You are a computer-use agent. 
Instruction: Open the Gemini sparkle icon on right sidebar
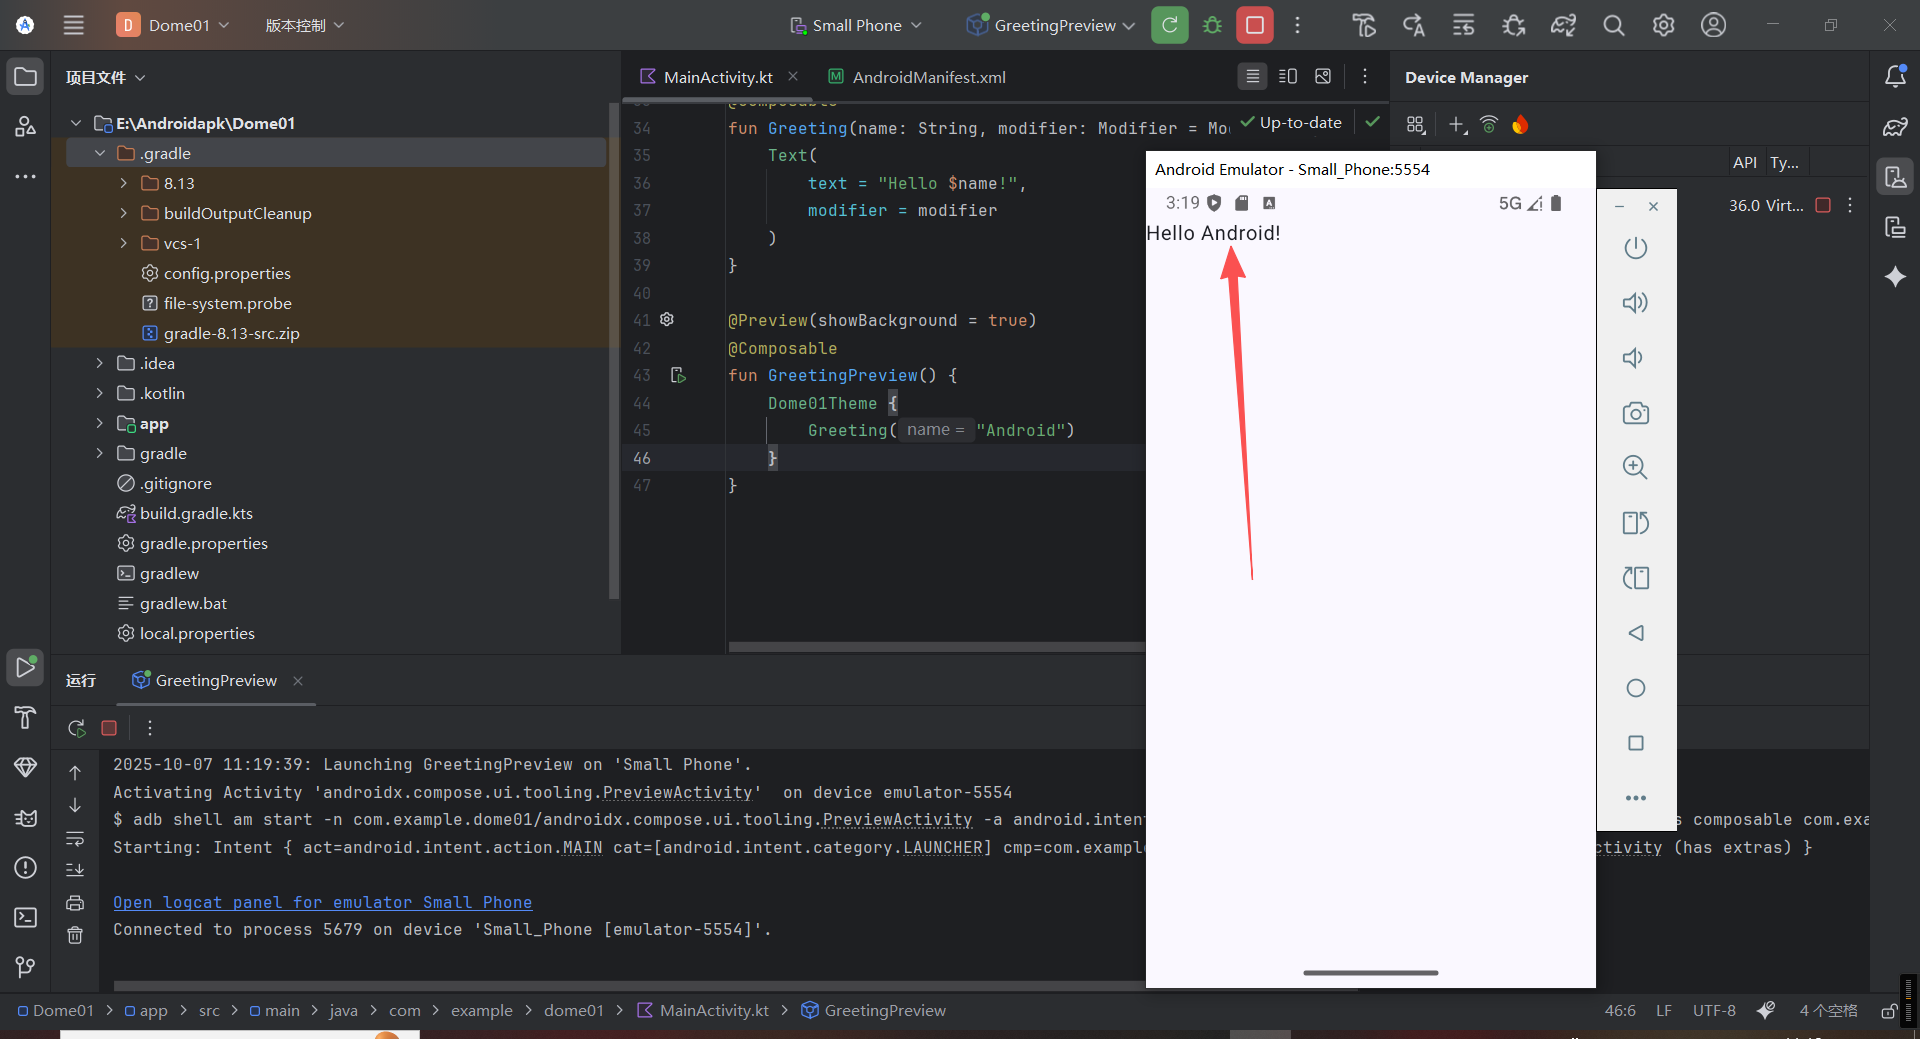pyautogui.click(x=1895, y=277)
